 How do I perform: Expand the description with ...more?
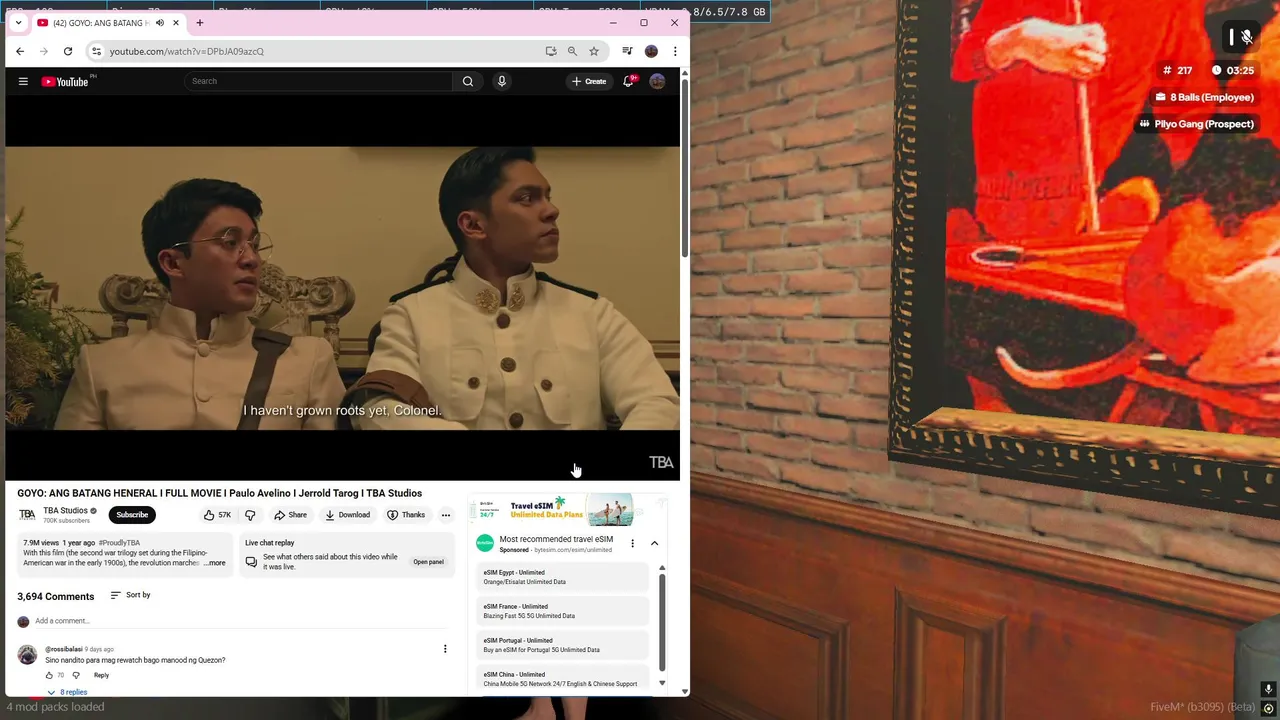click(216, 563)
